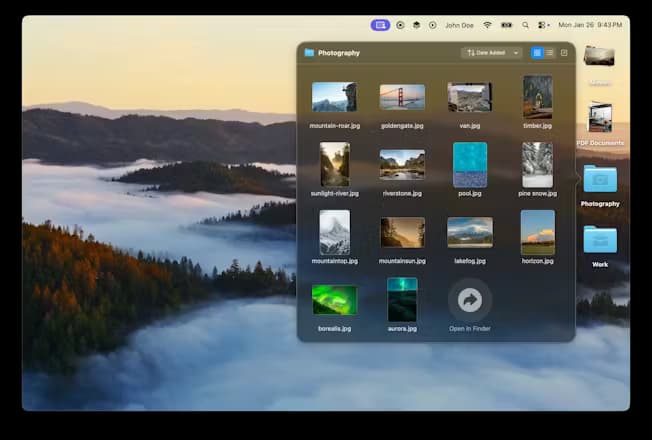This screenshot has height=440, width=652.
Task: Click the mountaintop.jpg thumbnail
Action: 334,232
